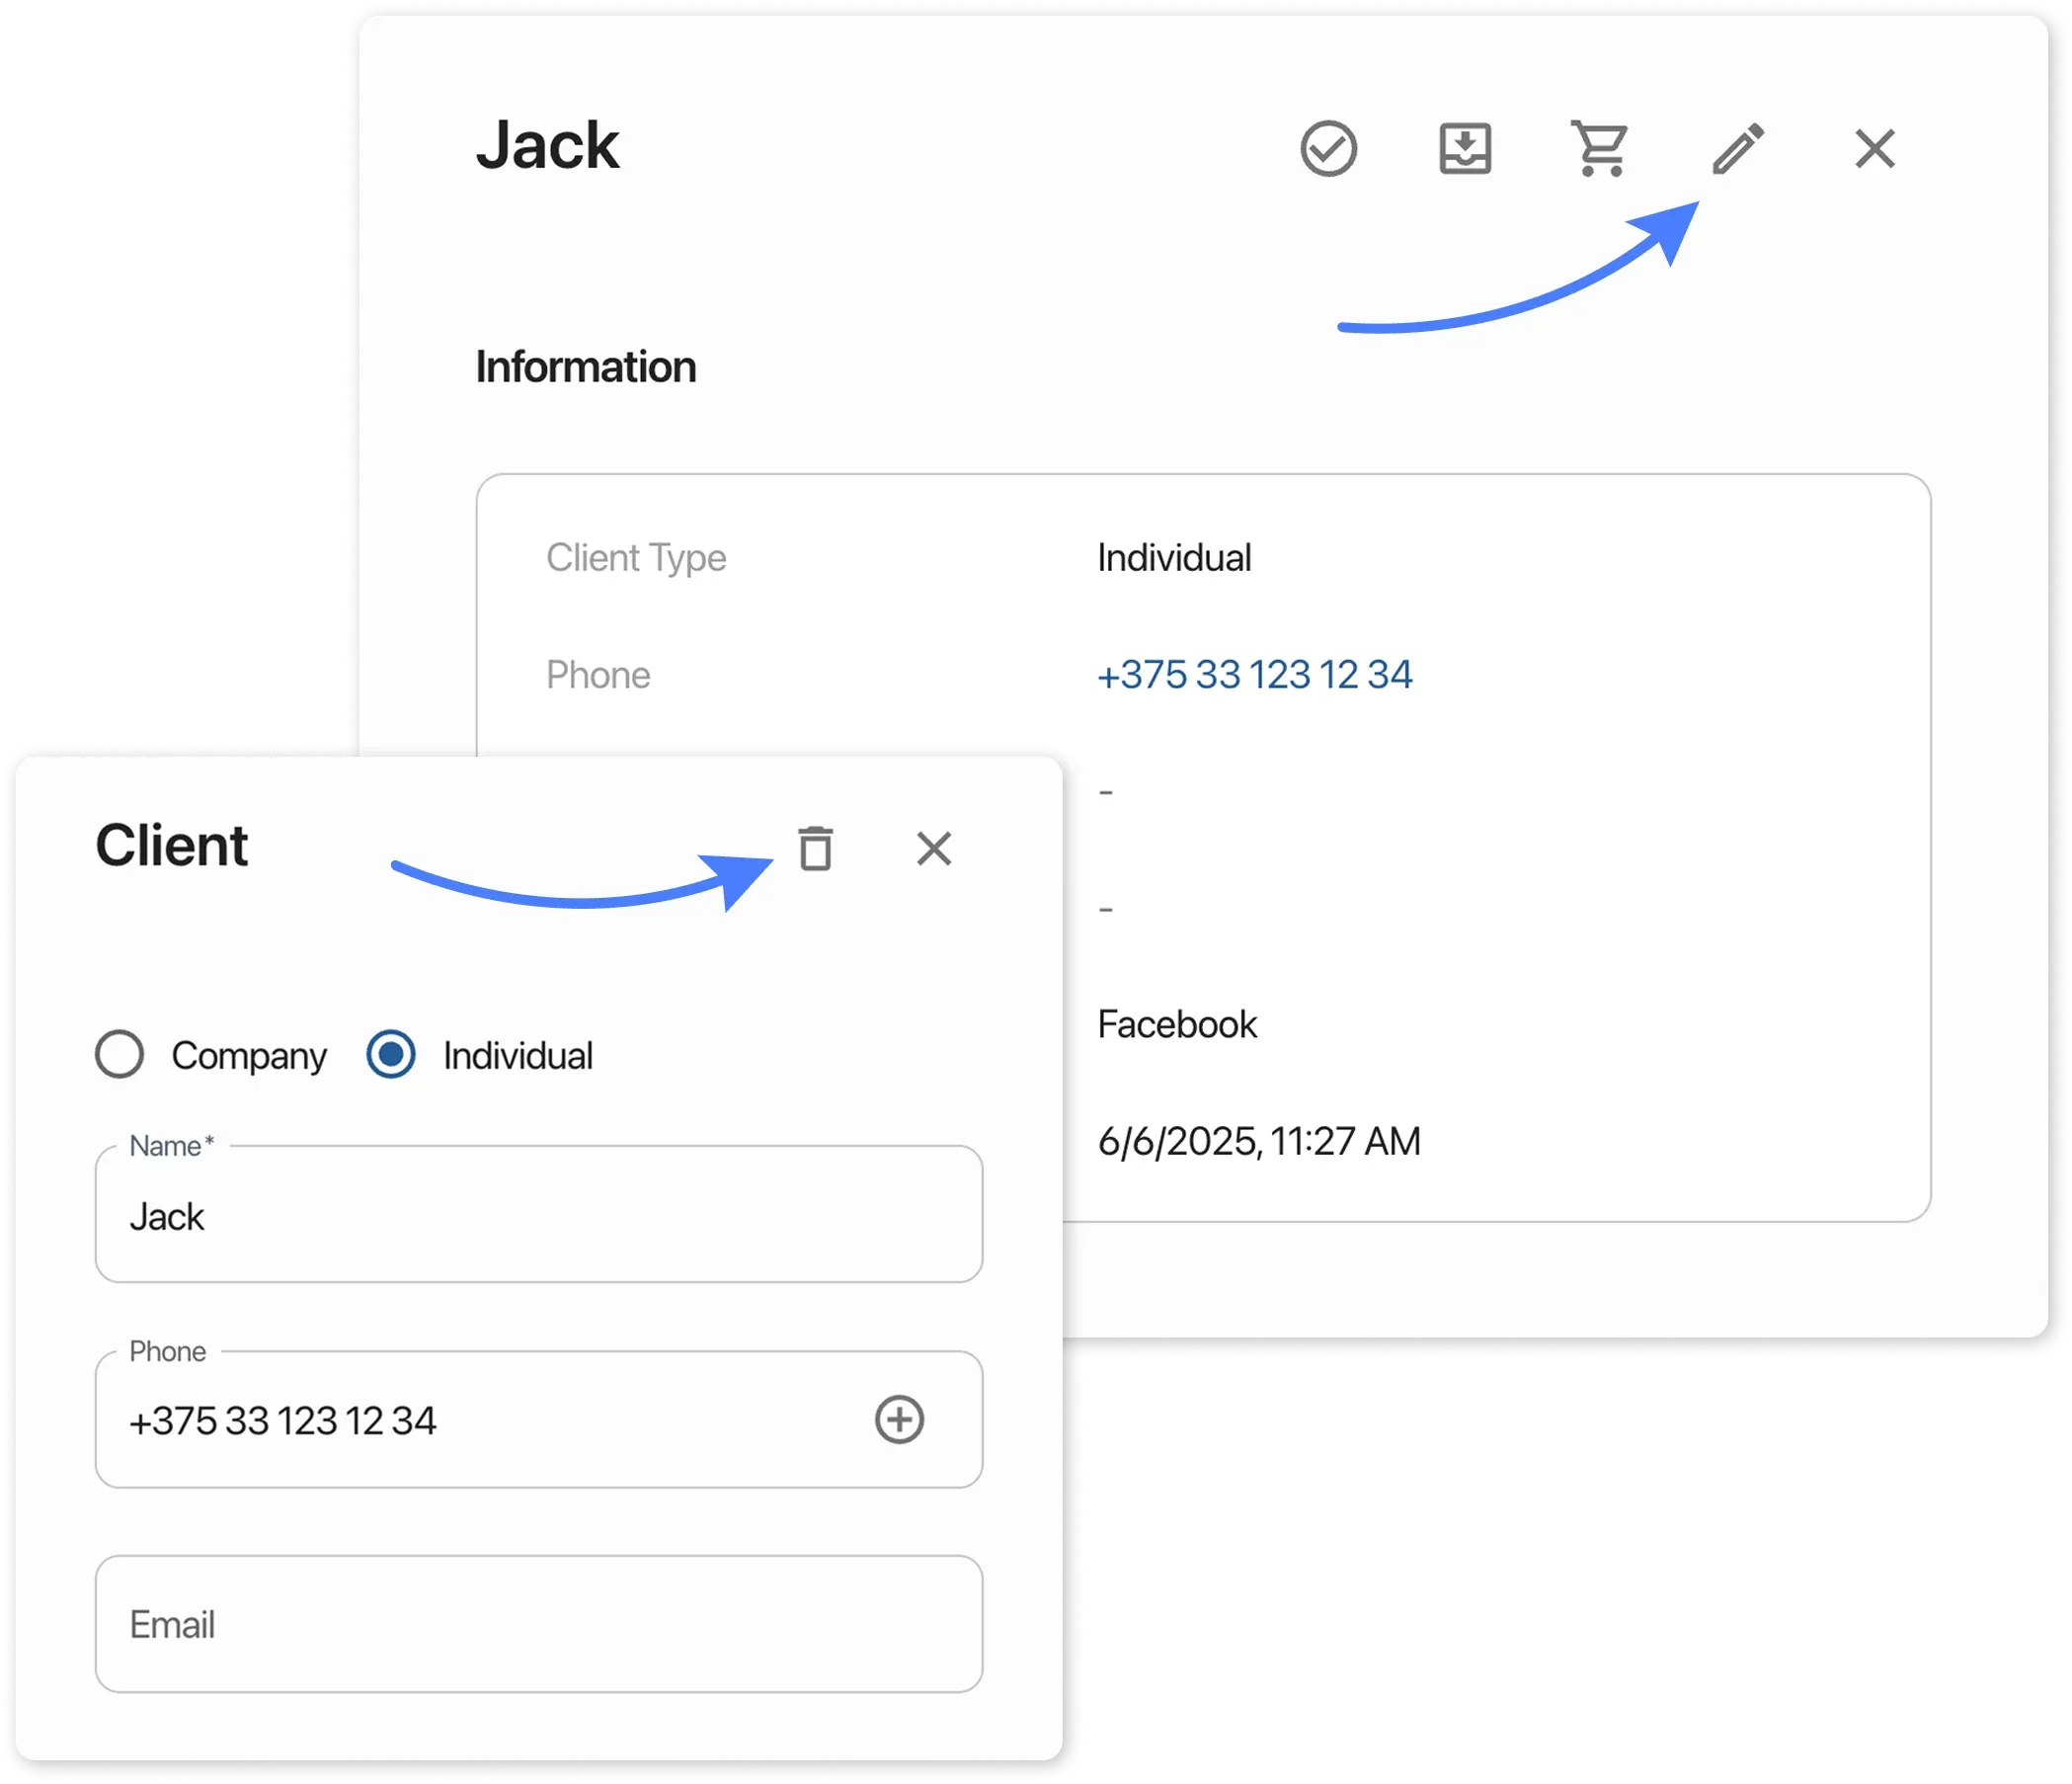Close the Client edit dialog

tap(934, 849)
